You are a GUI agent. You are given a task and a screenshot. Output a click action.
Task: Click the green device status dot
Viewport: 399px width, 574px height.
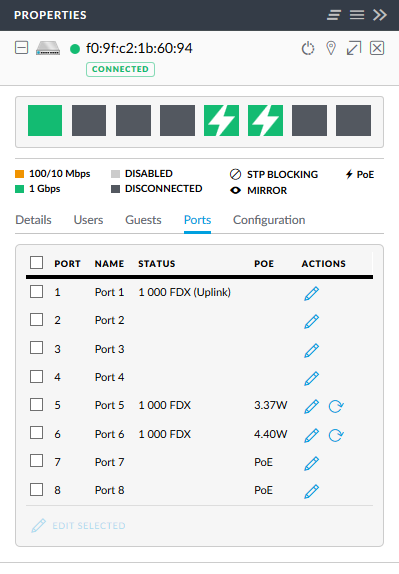(75, 49)
